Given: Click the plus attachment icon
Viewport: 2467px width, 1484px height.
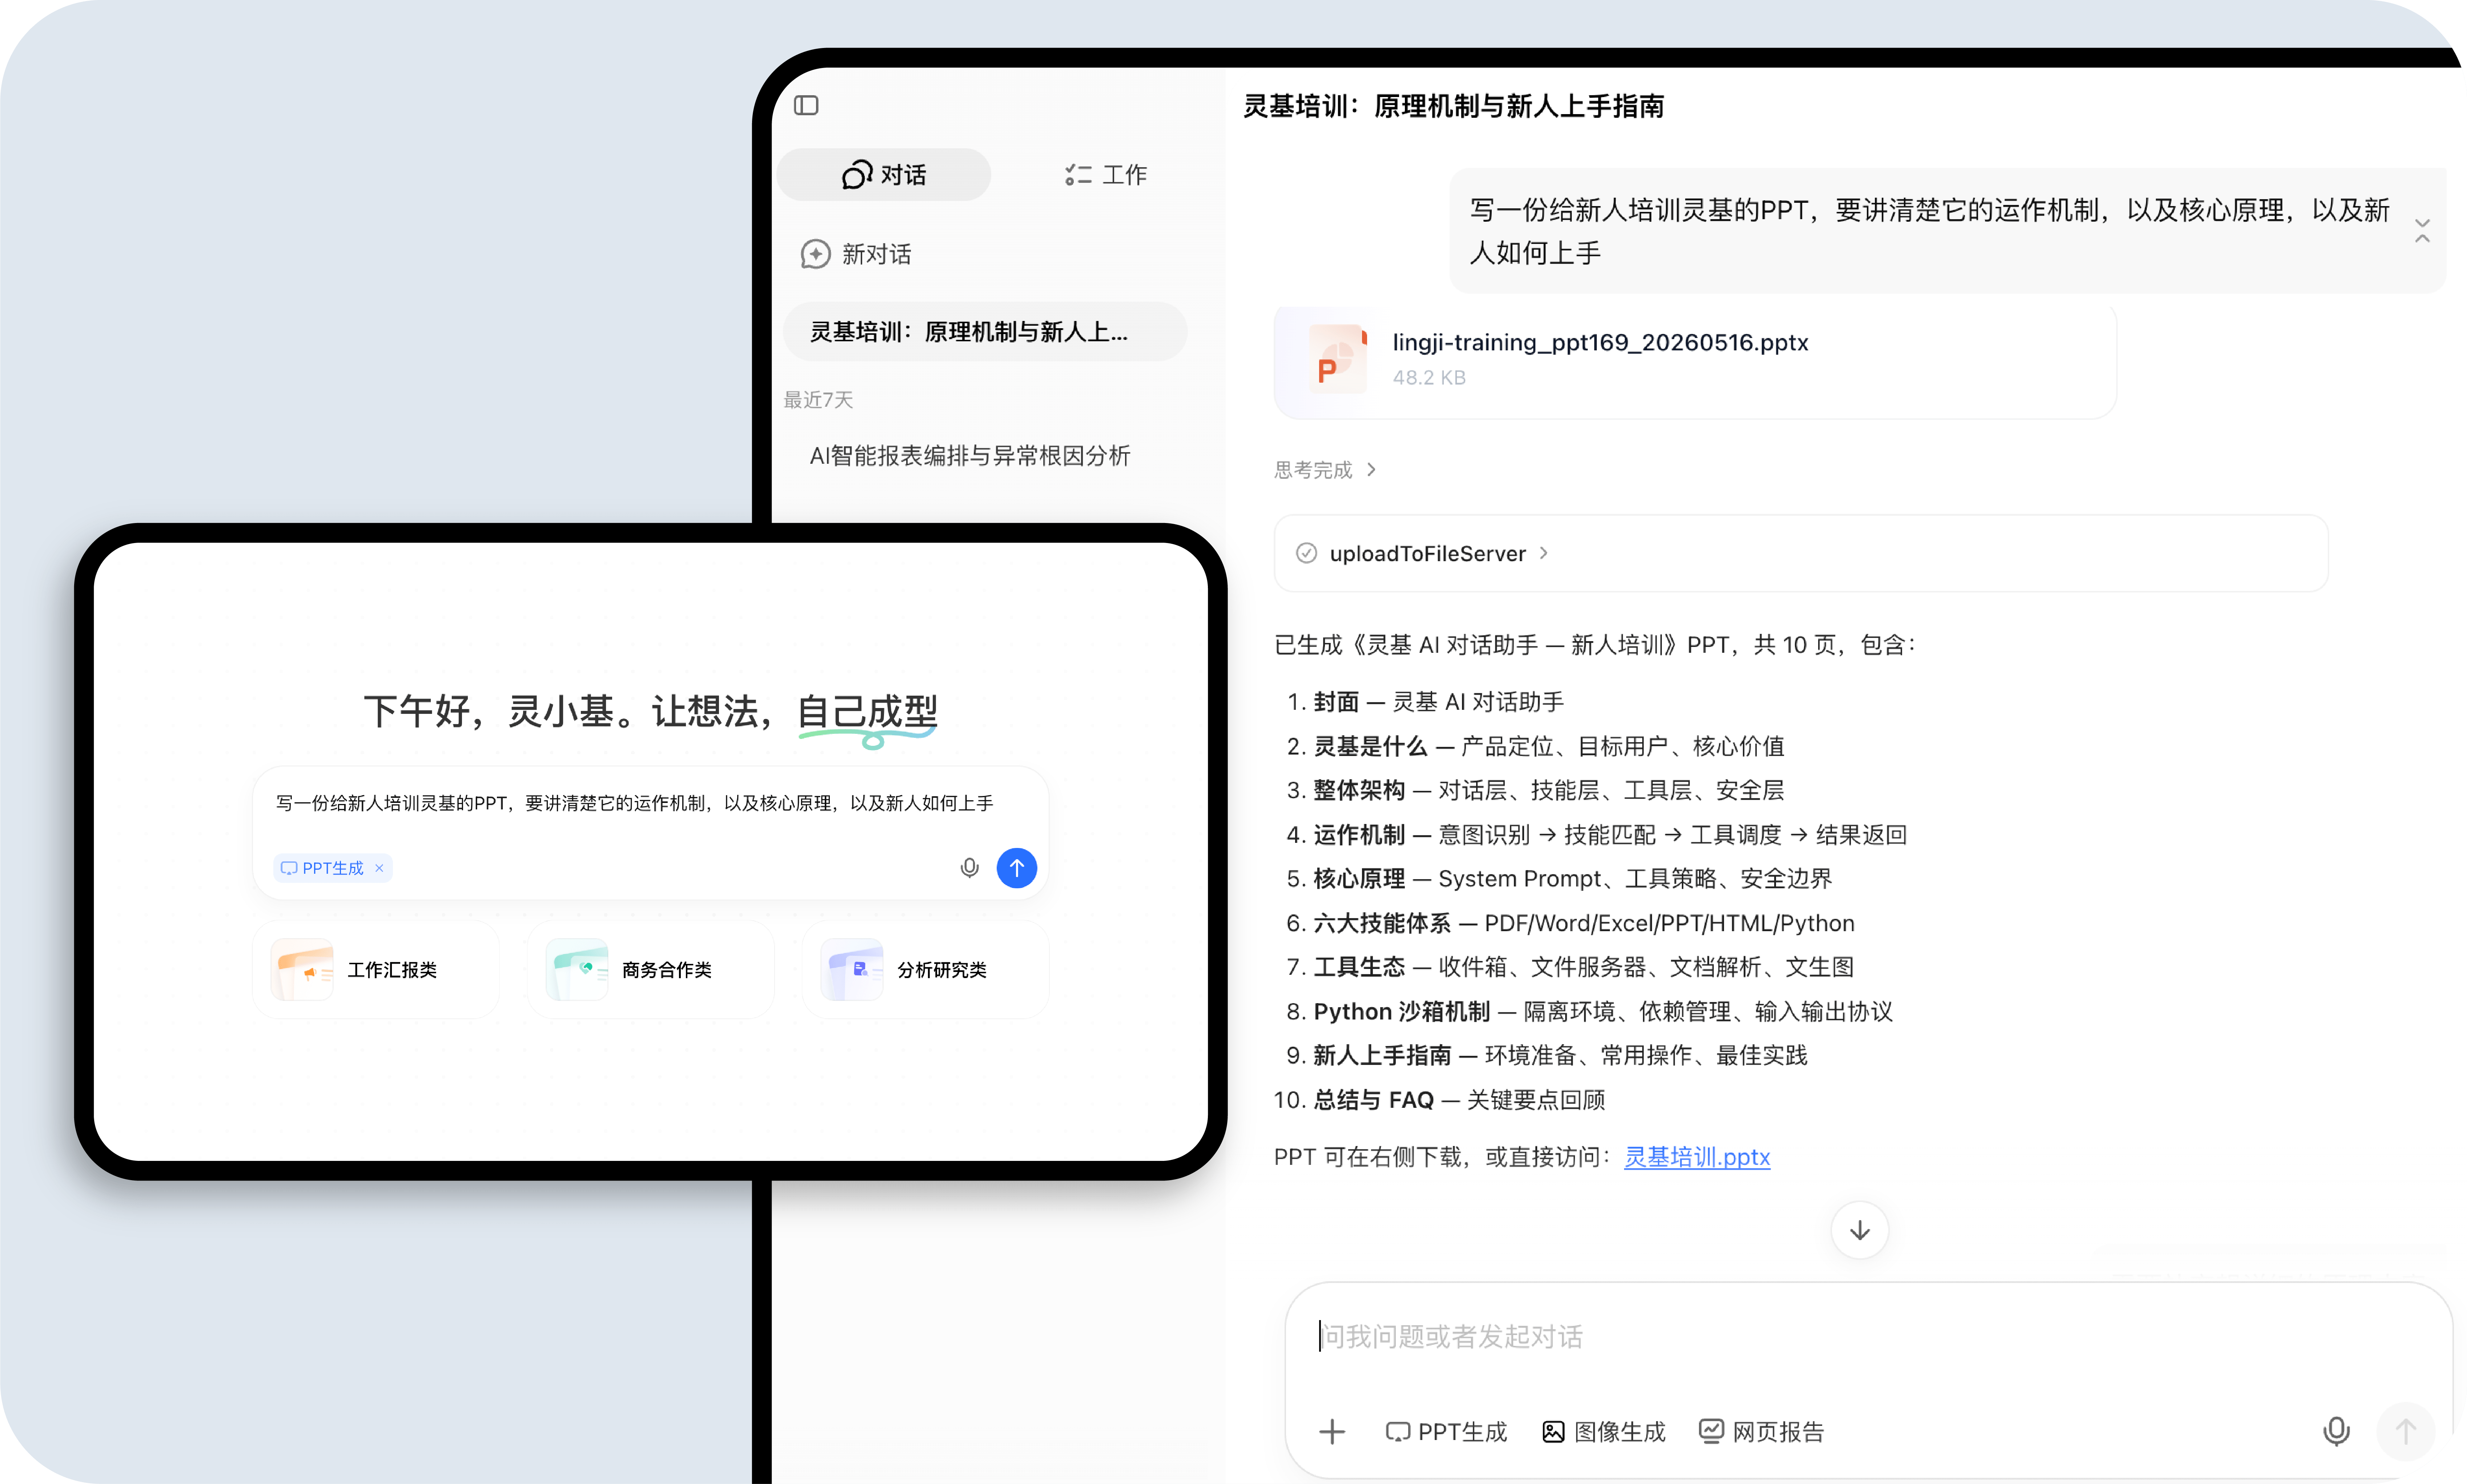Looking at the screenshot, I should pos(1331,1432).
